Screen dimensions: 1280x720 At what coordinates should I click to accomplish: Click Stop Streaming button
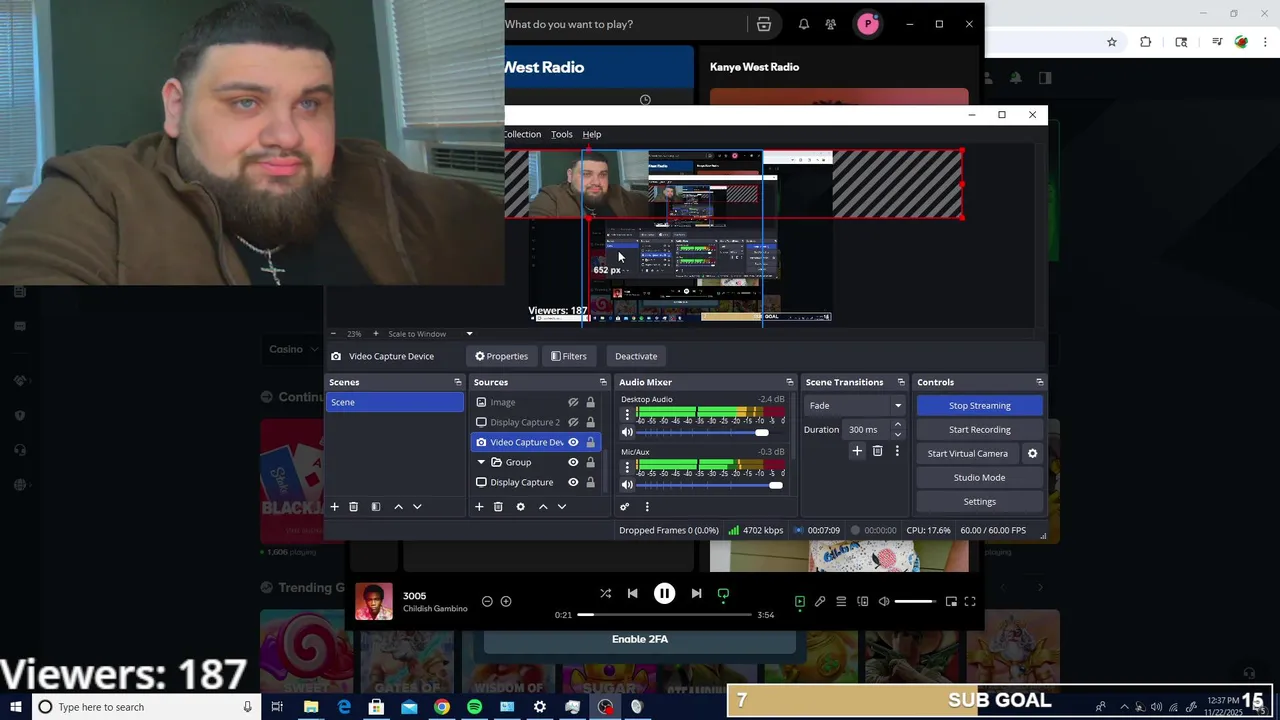[x=980, y=405]
